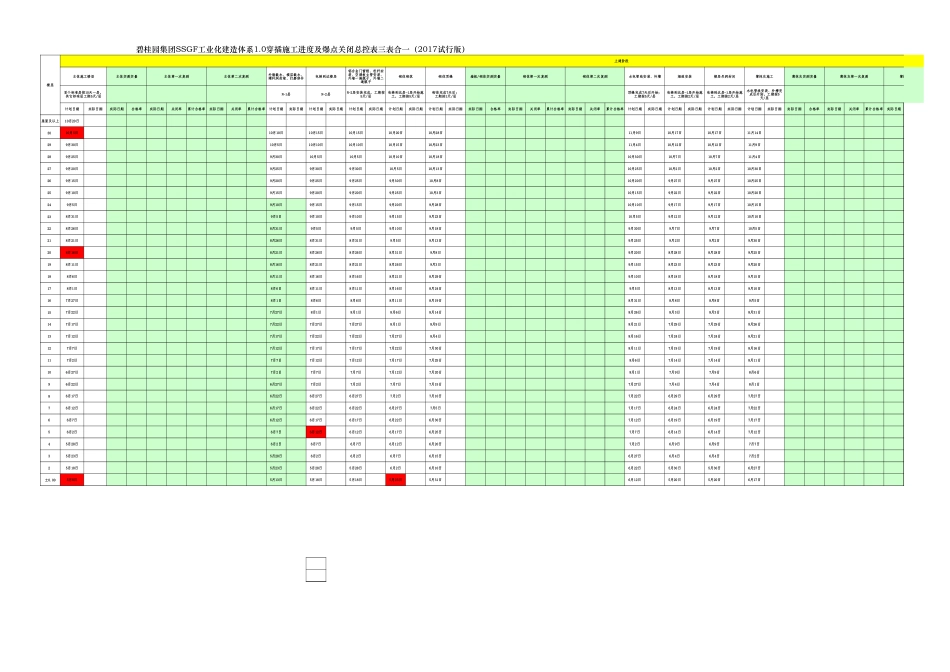The width and height of the screenshot is (950, 672).
Task: Select the red cell in floor 20 row
Action: [x=72, y=252]
